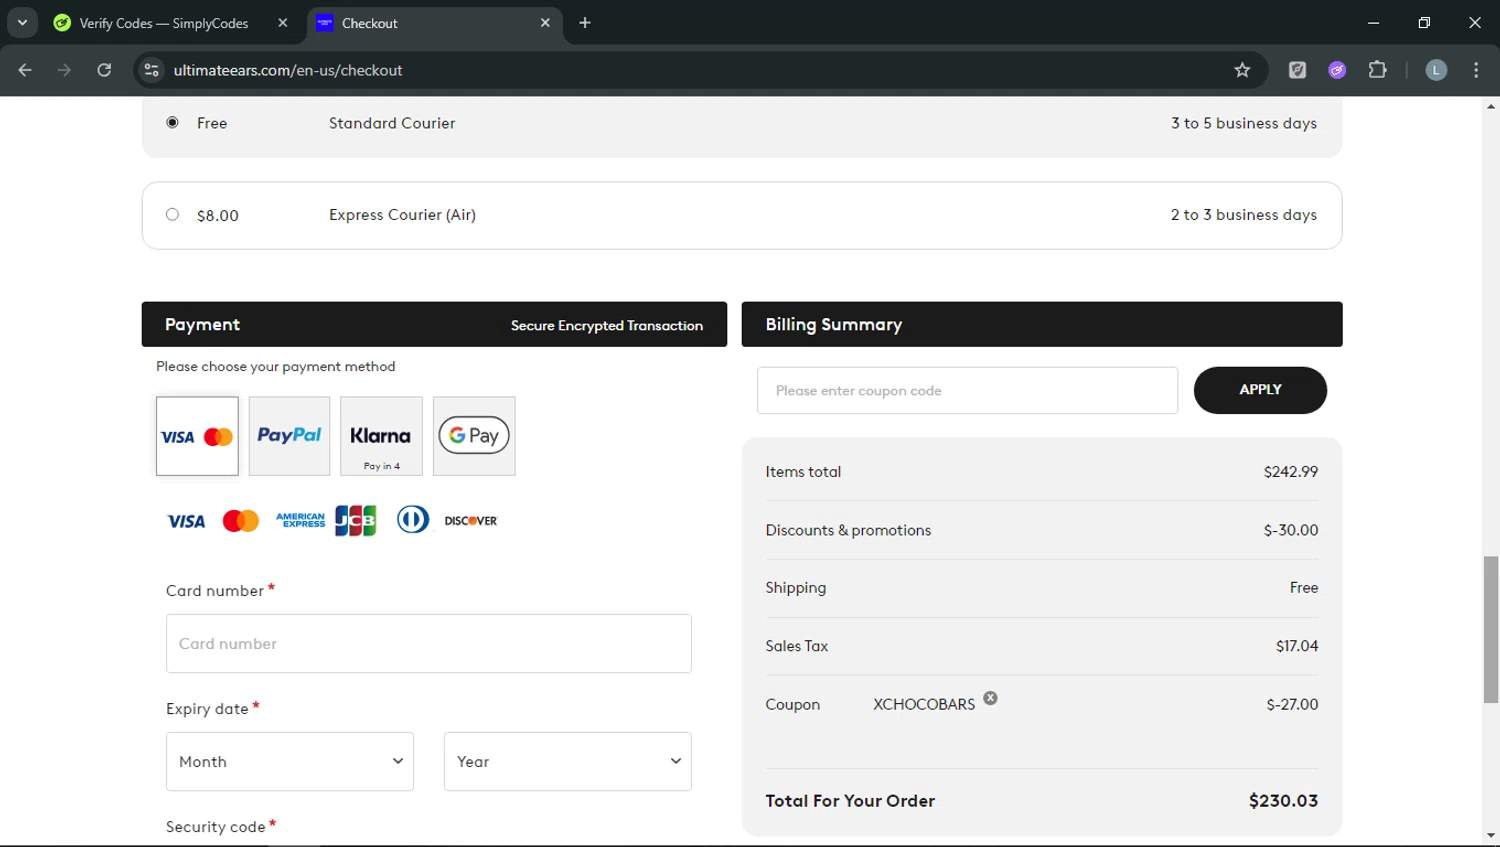Click the scrollbar down arrow
Screen dimensions: 1500x847
(1491, 835)
